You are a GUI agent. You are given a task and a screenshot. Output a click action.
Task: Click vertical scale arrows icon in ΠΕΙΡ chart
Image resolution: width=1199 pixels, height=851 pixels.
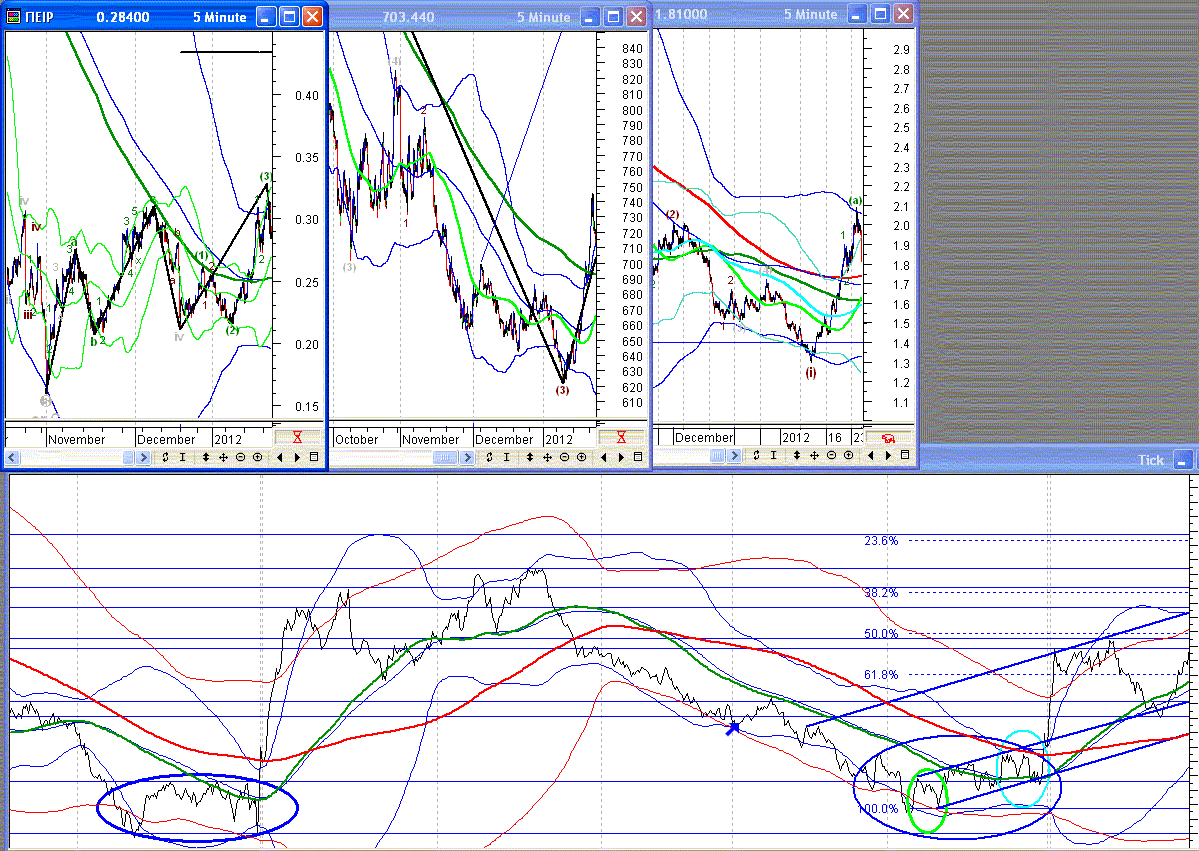tap(206, 457)
